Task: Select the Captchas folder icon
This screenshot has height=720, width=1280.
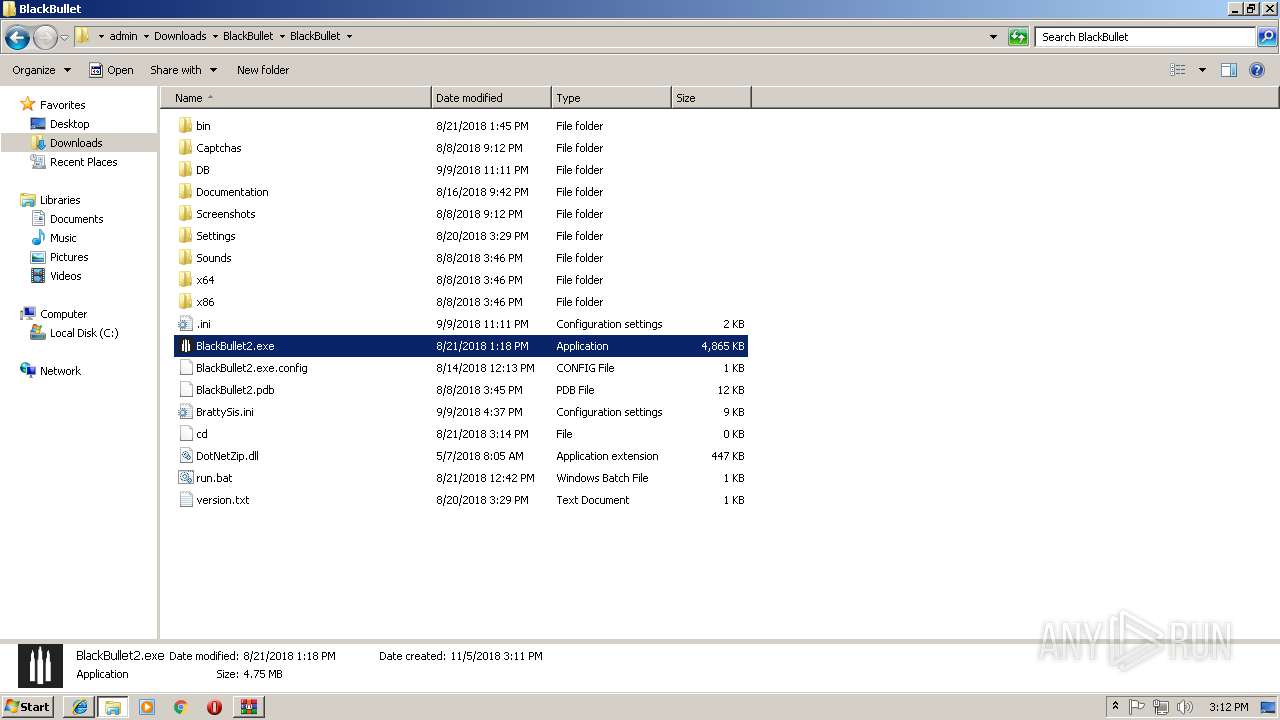Action: (185, 148)
